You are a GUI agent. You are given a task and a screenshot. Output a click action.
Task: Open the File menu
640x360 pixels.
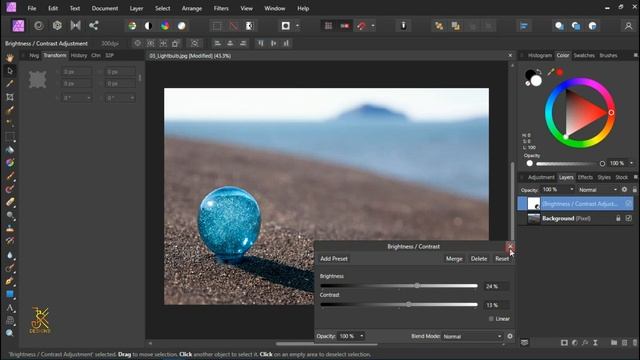[31, 8]
